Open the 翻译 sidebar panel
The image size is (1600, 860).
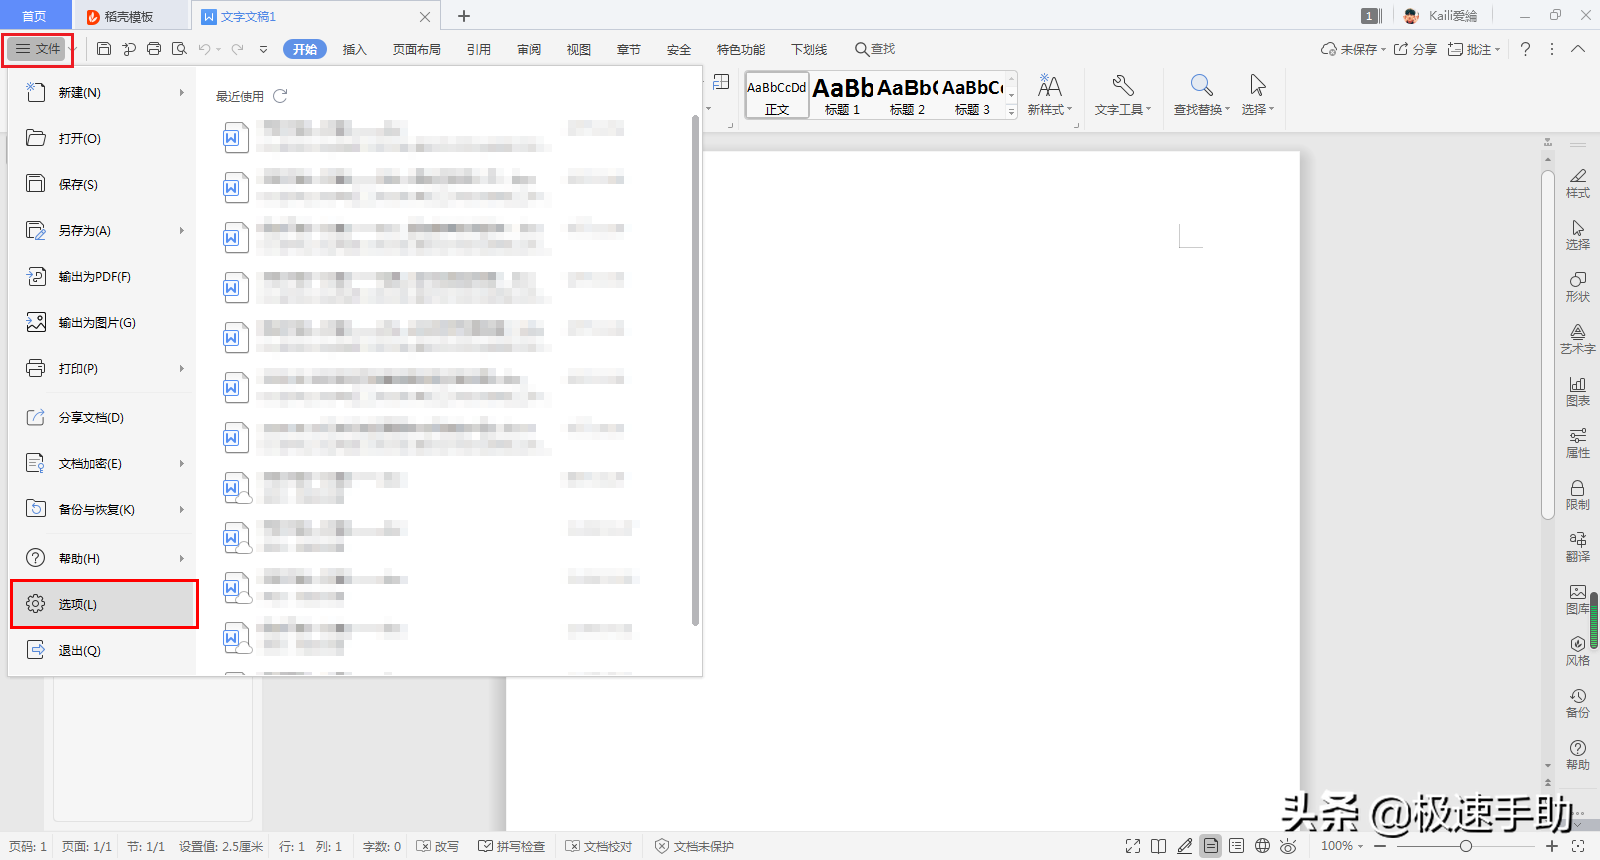[x=1578, y=547]
